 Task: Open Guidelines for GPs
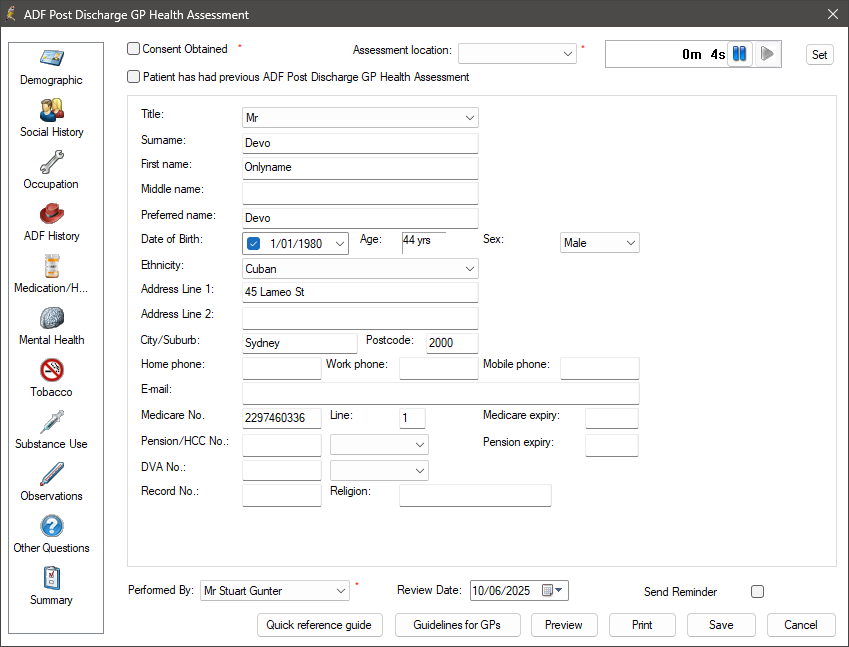pyautogui.click(x=458, y=625)
